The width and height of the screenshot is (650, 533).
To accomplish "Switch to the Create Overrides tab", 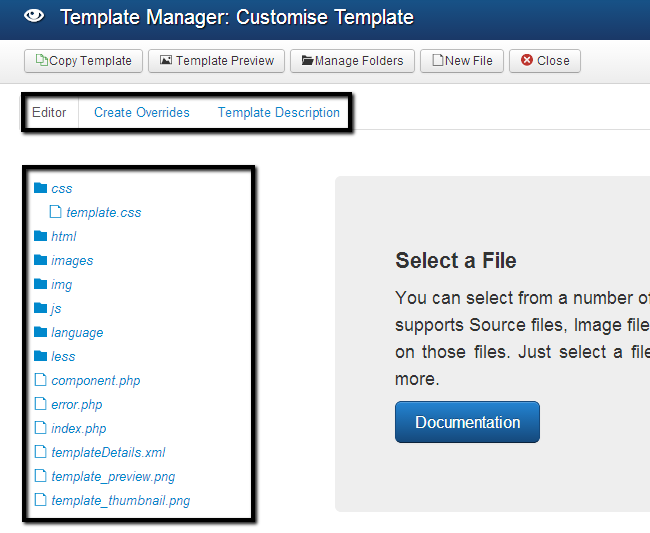I will 141,113.
